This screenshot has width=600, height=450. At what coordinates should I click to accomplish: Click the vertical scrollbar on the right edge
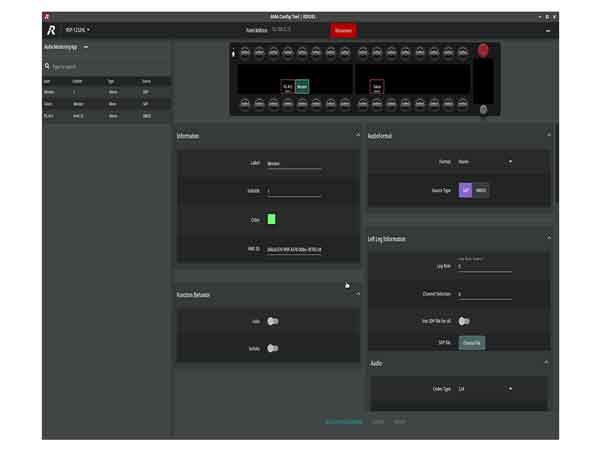tap(556, 165)
